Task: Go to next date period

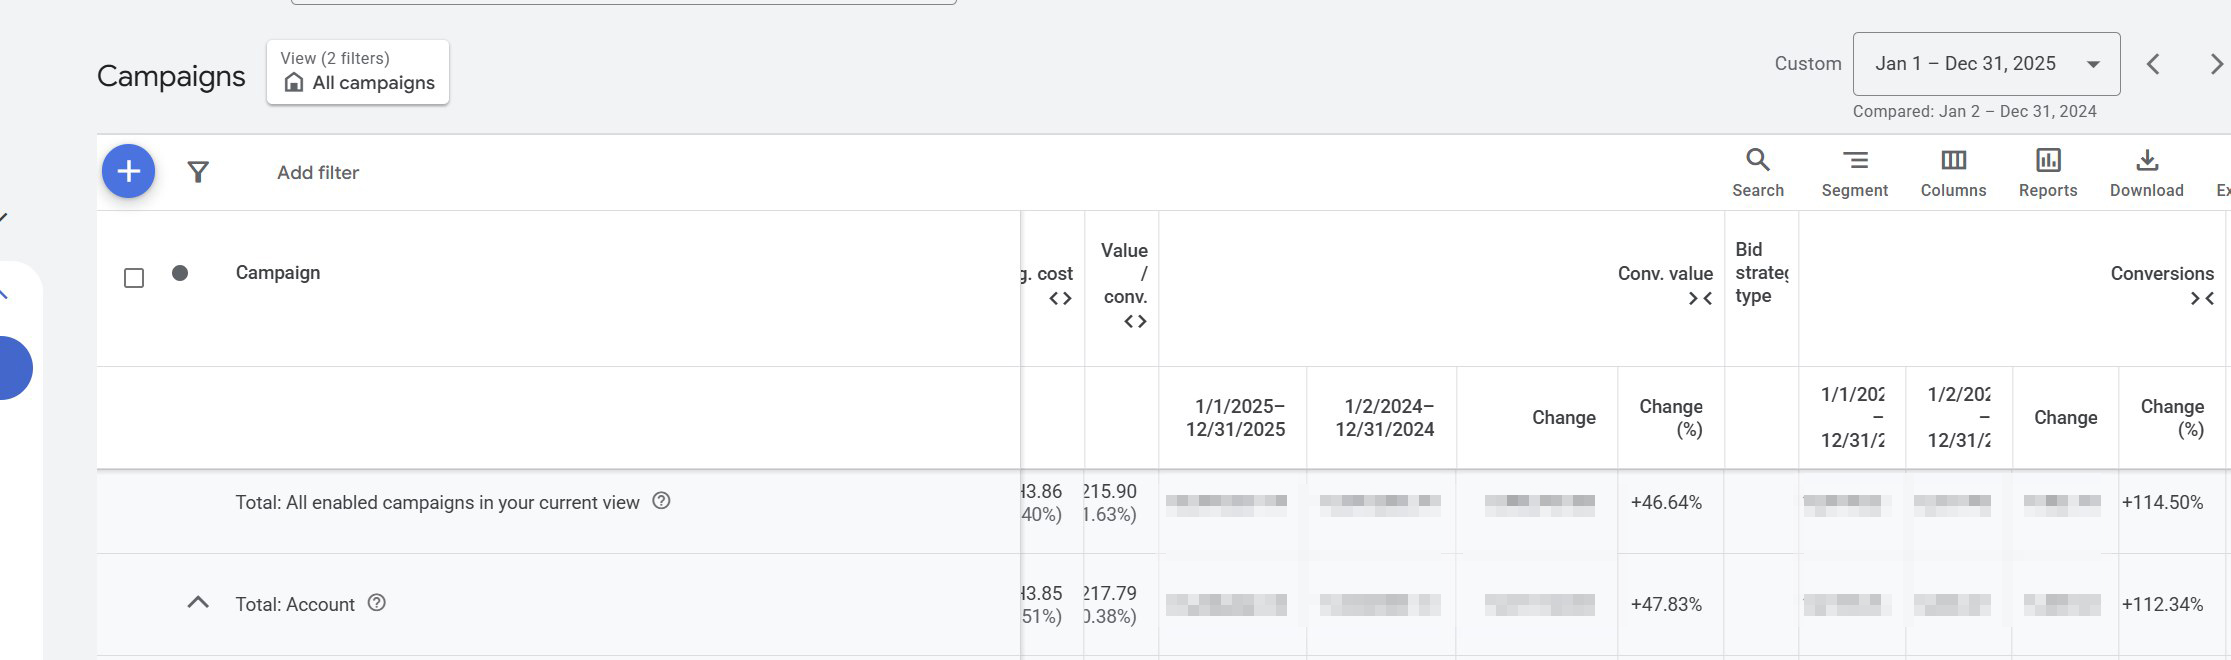Action: click(2215, 65)
